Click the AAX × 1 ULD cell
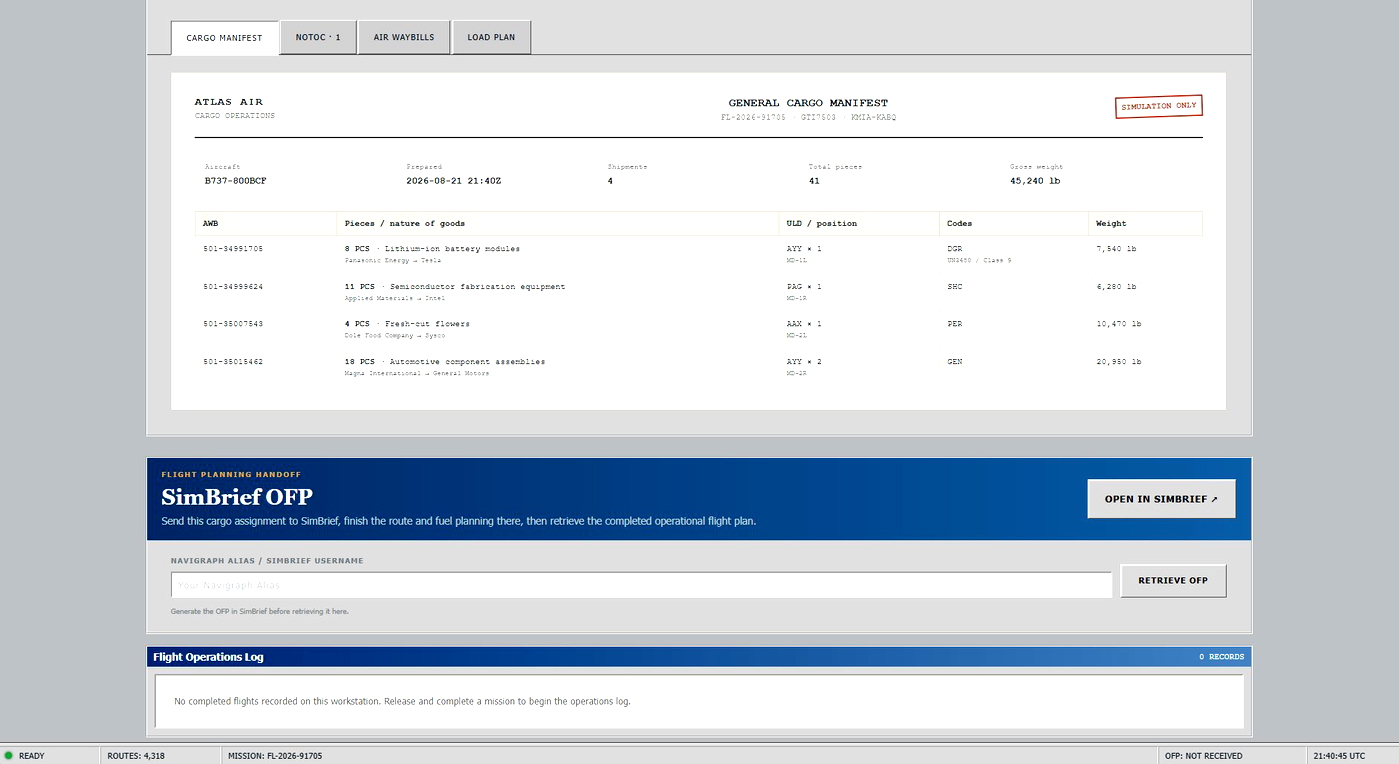Screen dimensions: 1399x764 804,324
